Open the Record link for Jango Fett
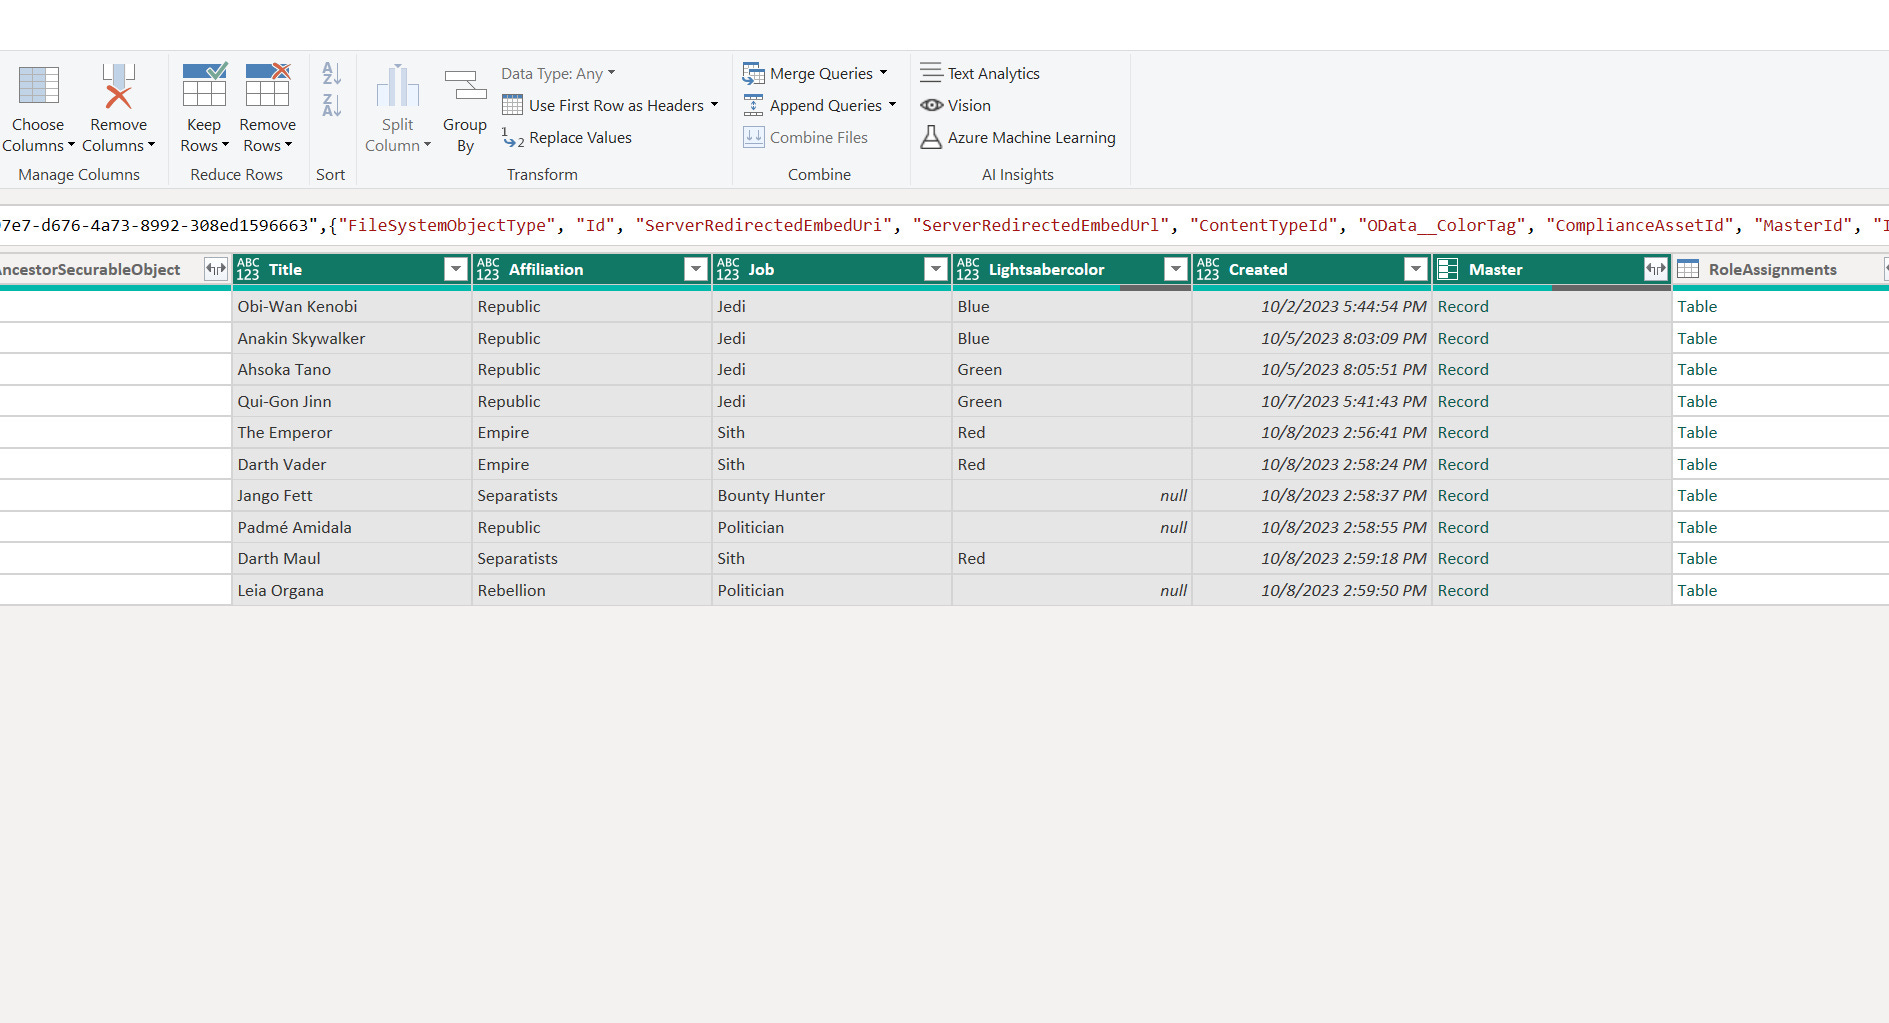This screenshot has height=1023, width=1889. tap(1463, 495)
